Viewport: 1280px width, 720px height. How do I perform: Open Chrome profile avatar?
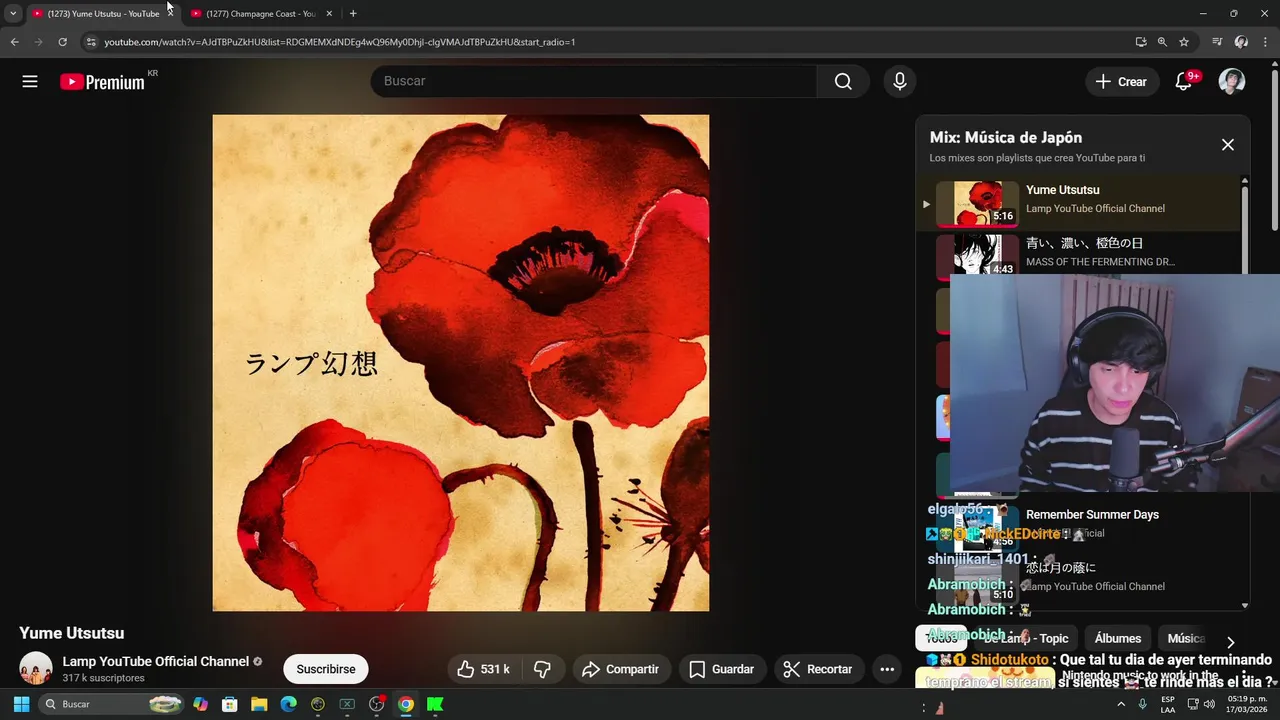1241,42
